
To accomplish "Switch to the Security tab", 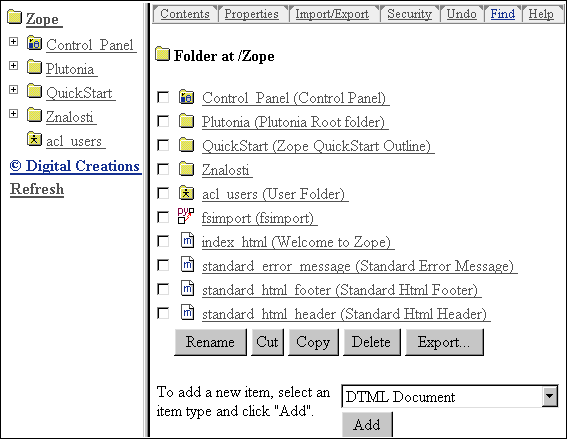I will tap(409, 14).
